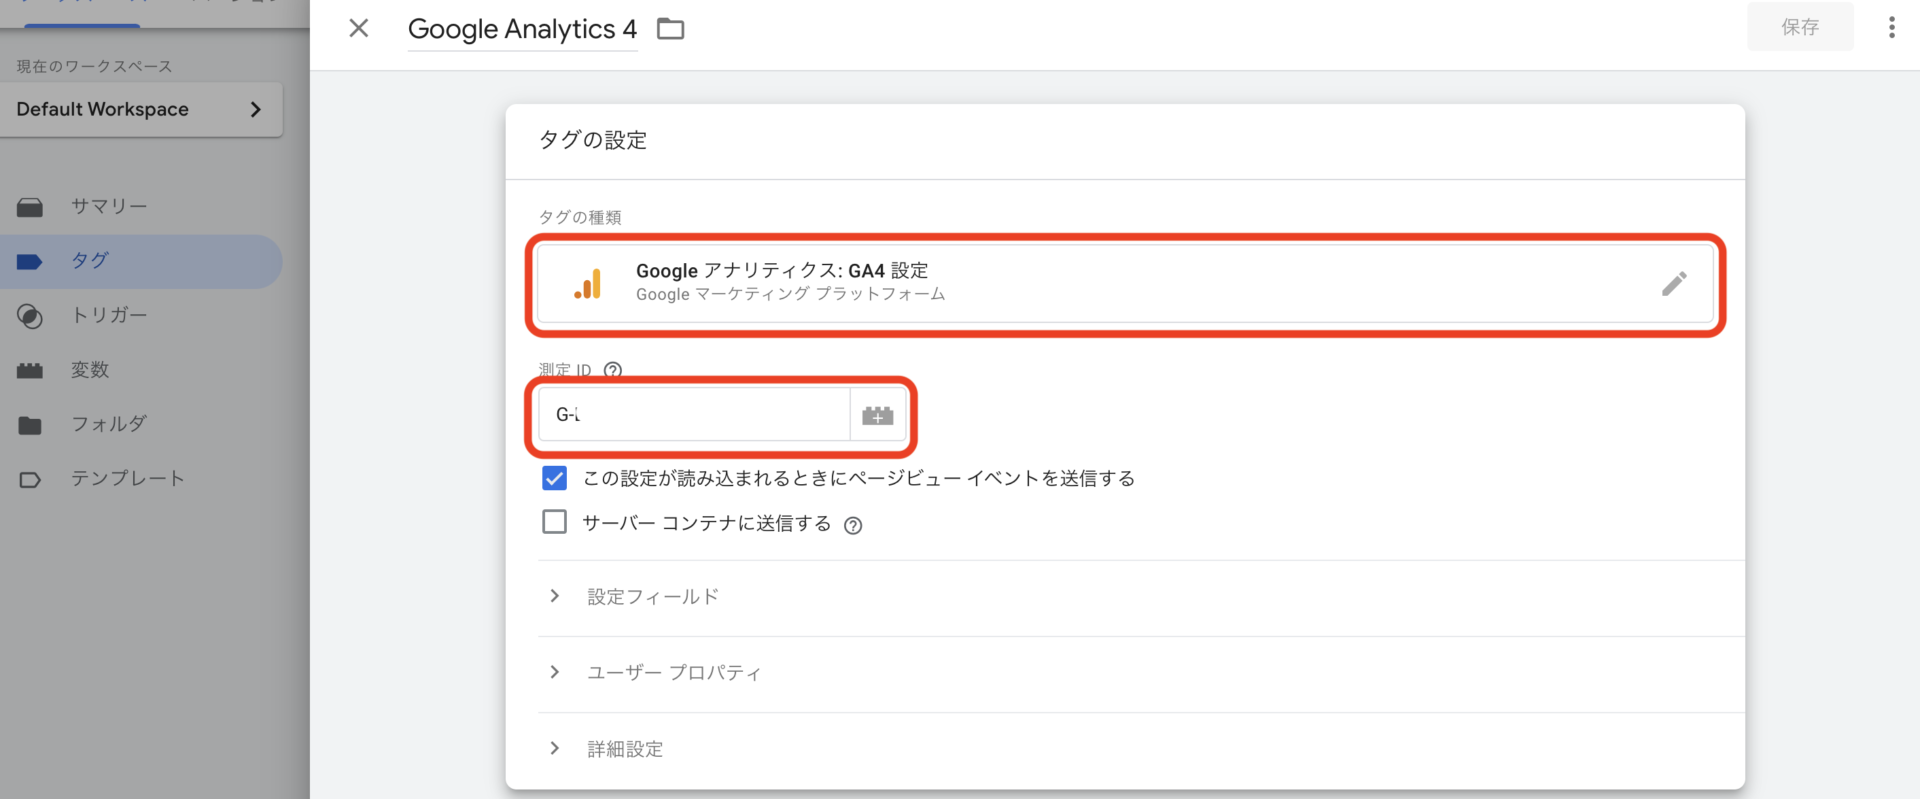Close the tag editor with the X icon
The width and height of the screenshot is (1920, 799).
(x=359, y=28)
